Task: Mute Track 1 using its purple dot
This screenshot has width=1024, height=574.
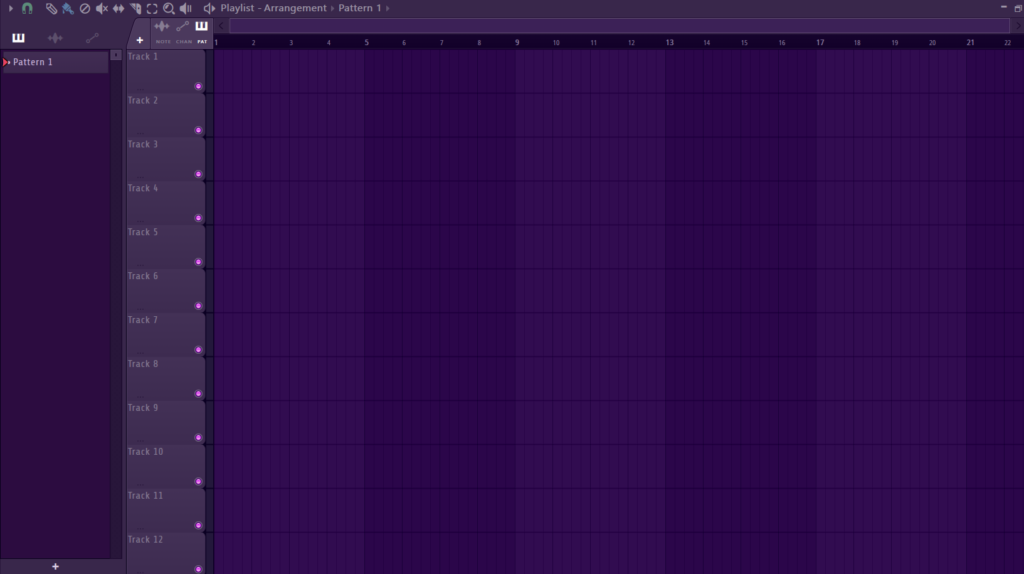Action: coord(198,86)
